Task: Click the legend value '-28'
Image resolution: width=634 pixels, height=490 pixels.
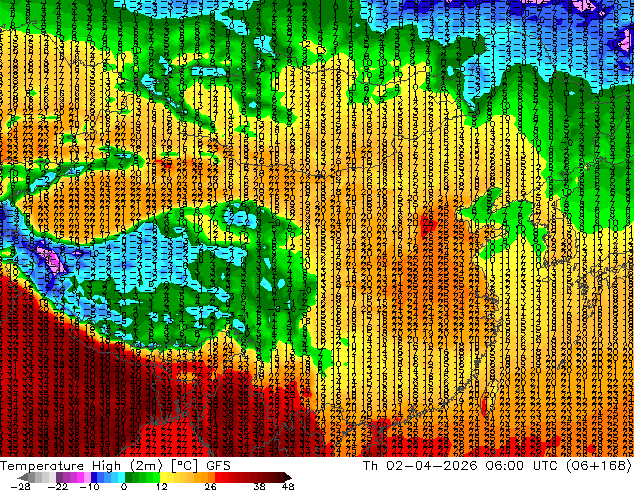Action: (x=20, y=486)
